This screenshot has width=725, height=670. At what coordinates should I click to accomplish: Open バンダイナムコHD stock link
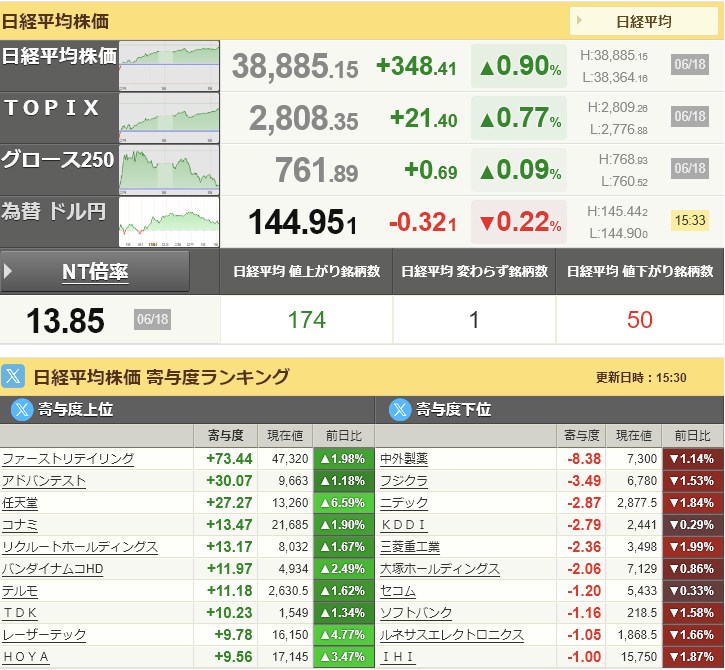[x=53, y=569]
